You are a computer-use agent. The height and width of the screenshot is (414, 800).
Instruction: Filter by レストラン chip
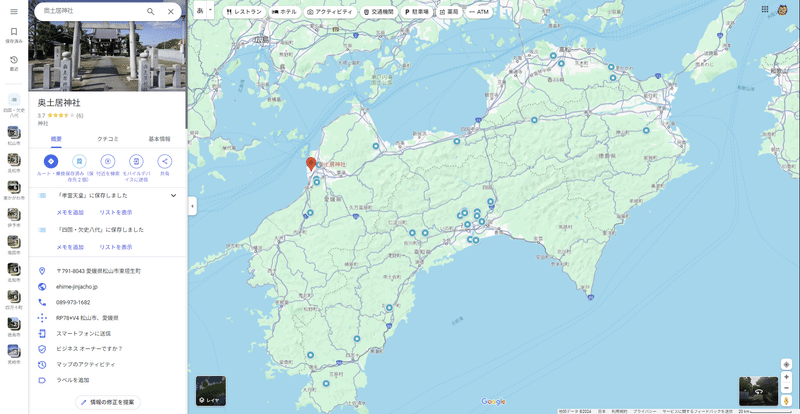tap(244, 11)
